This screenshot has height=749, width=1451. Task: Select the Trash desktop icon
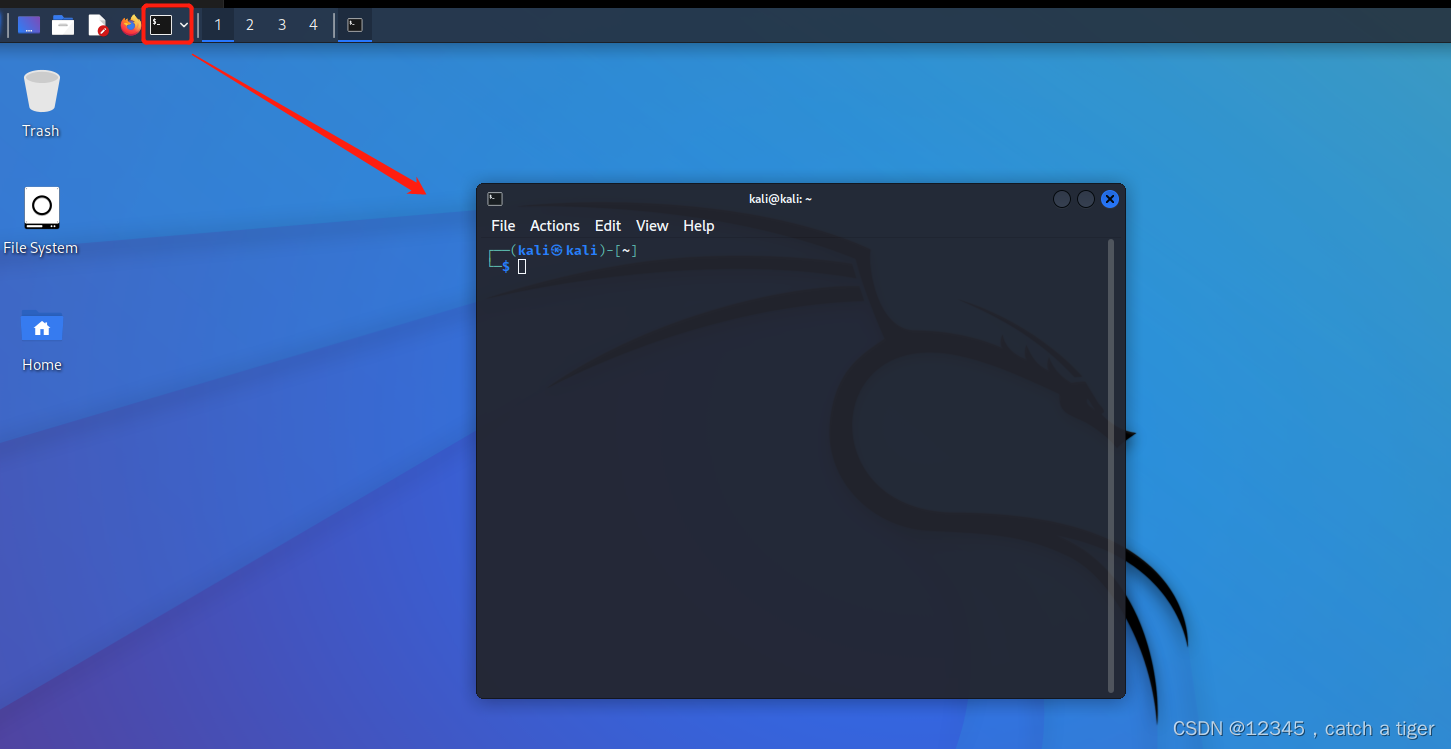41,104
